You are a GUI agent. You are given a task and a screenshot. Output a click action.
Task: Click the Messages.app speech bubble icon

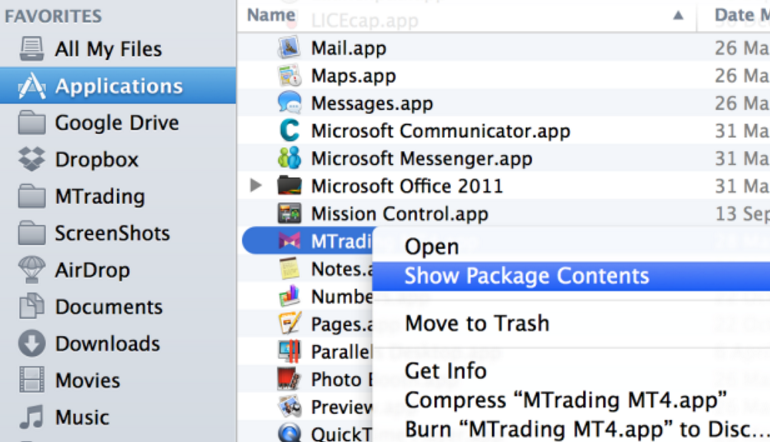289,103
